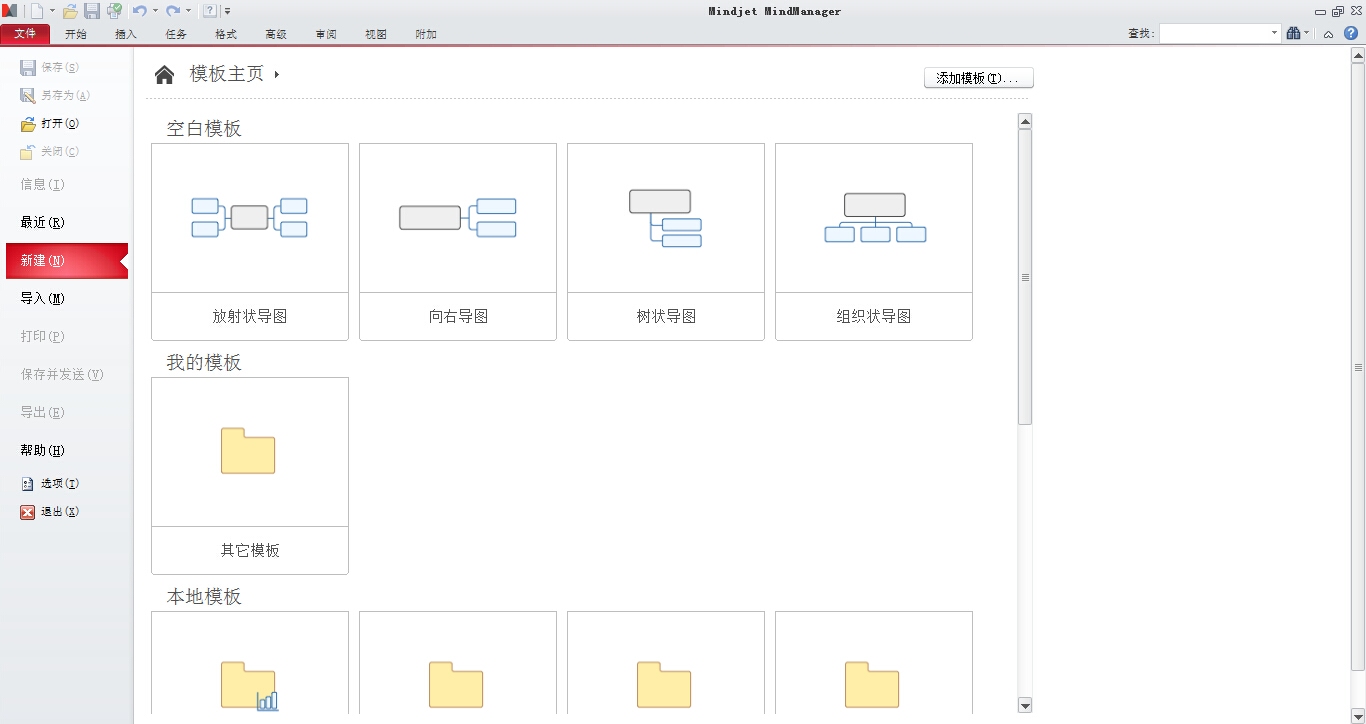Select the 放射状导图 blank template
Viewport: 1366px width, 724px height.
click(x=250, y=242)
